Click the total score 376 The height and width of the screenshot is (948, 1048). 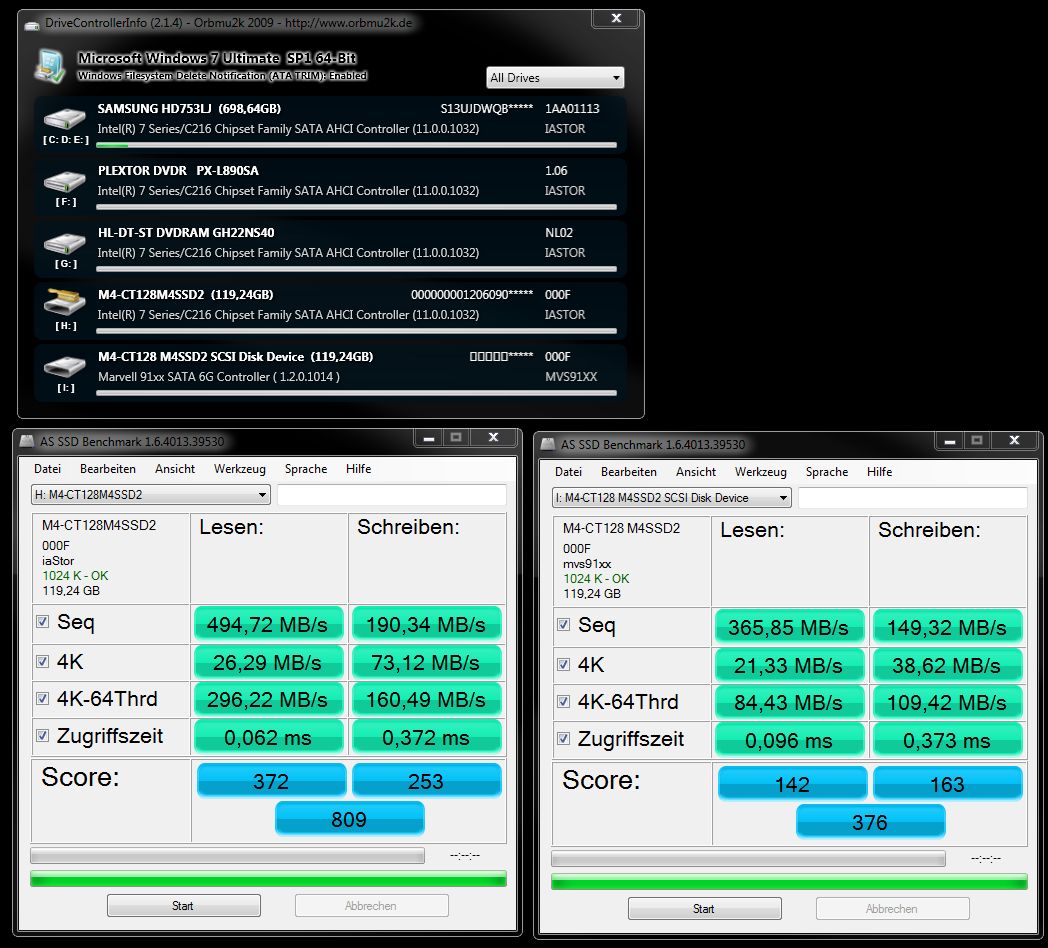(870, 821)
